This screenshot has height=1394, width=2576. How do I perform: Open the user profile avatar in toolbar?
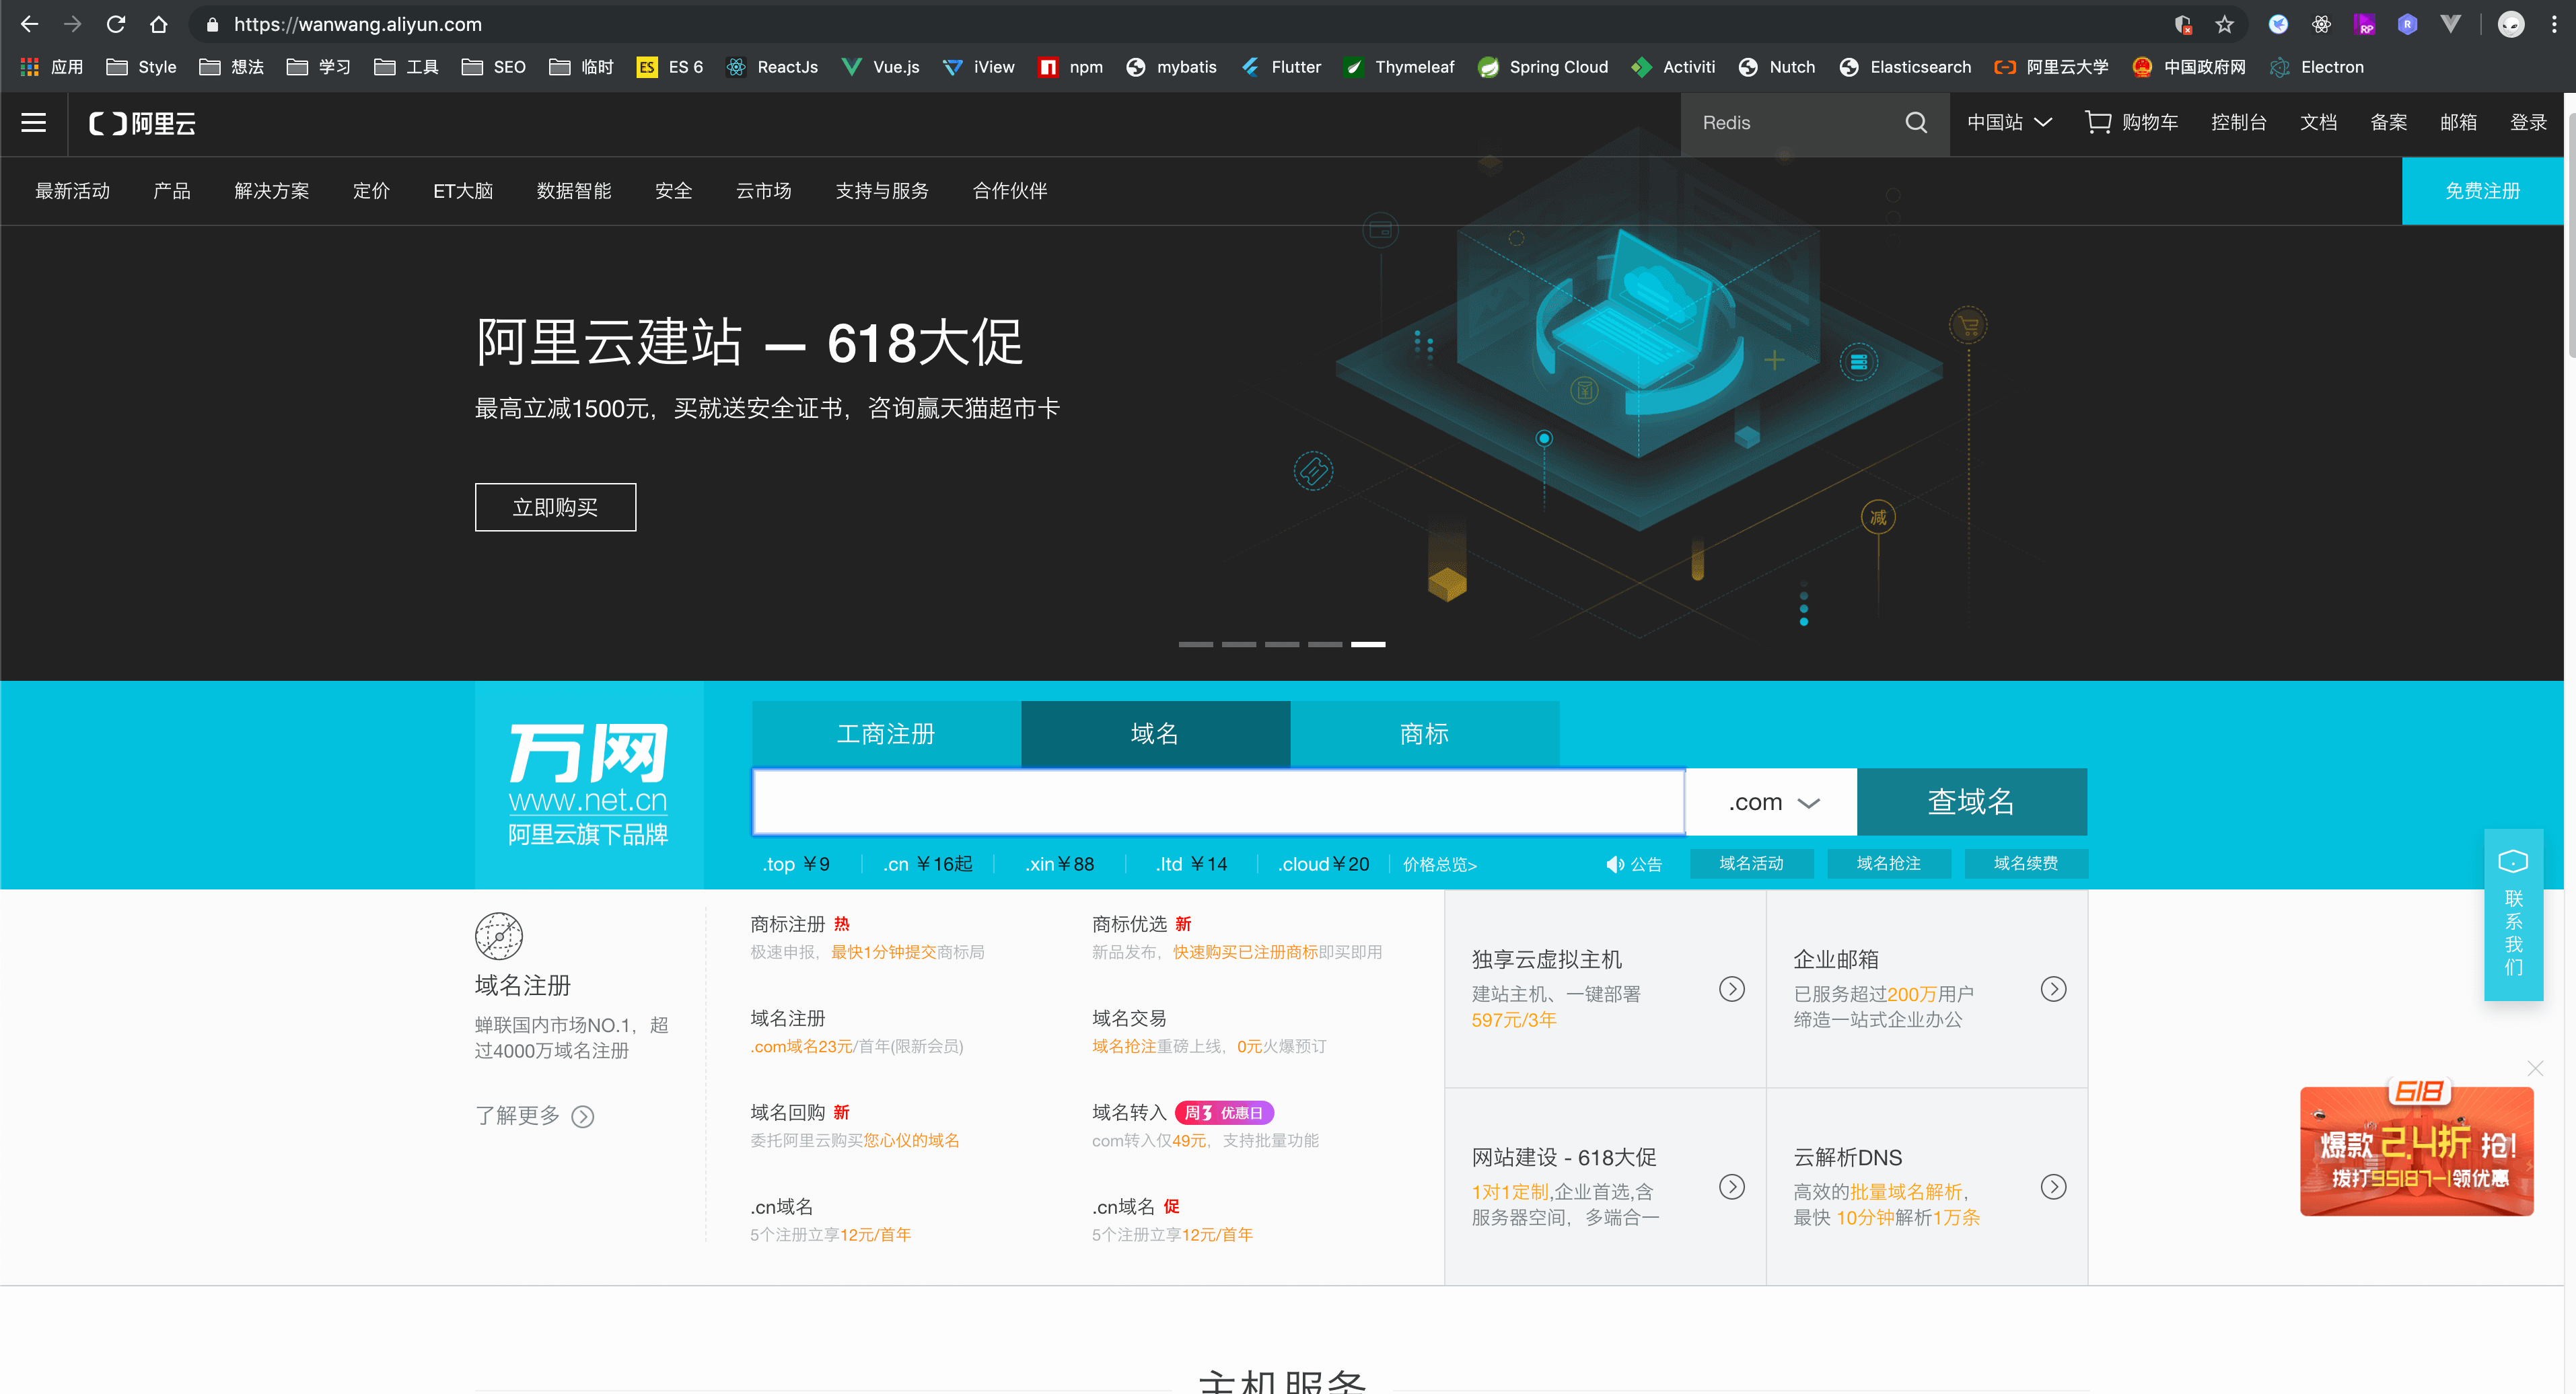[x=2510, y=24]
